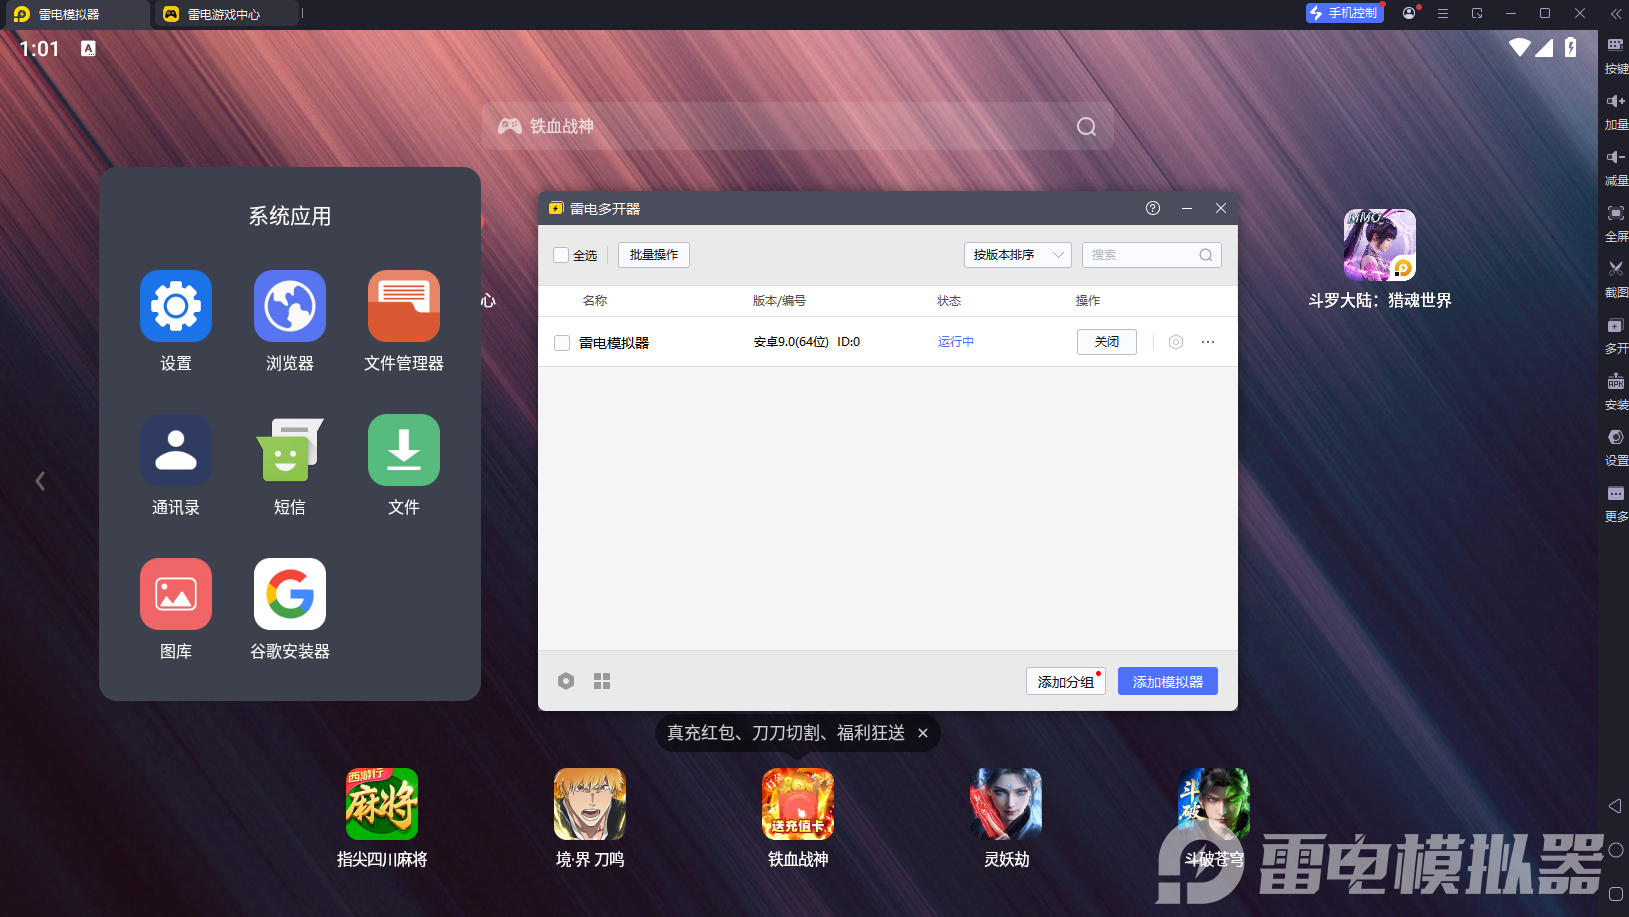Screen dimensions: 1629x917
Task: Click the 批量操作 batch operations button
Action: coord(654,255)
